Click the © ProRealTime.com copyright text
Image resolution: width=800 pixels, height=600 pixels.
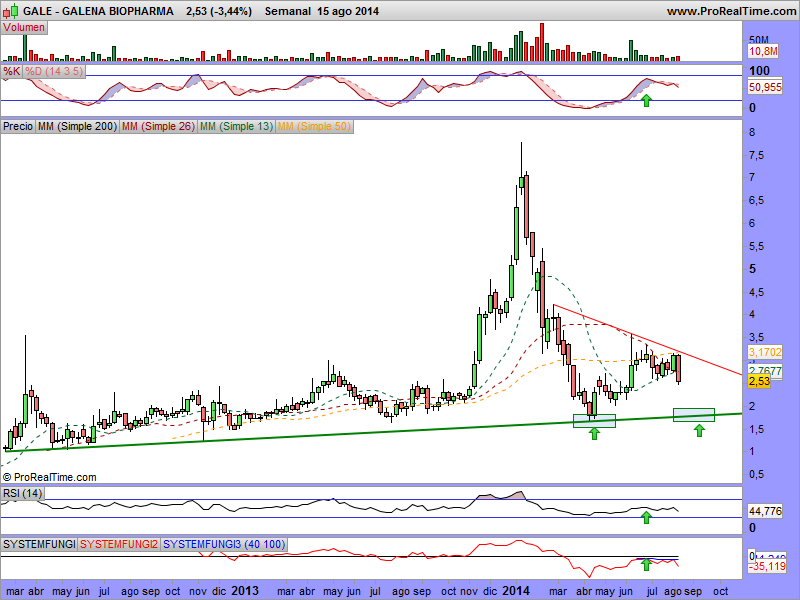click(49, 478)
